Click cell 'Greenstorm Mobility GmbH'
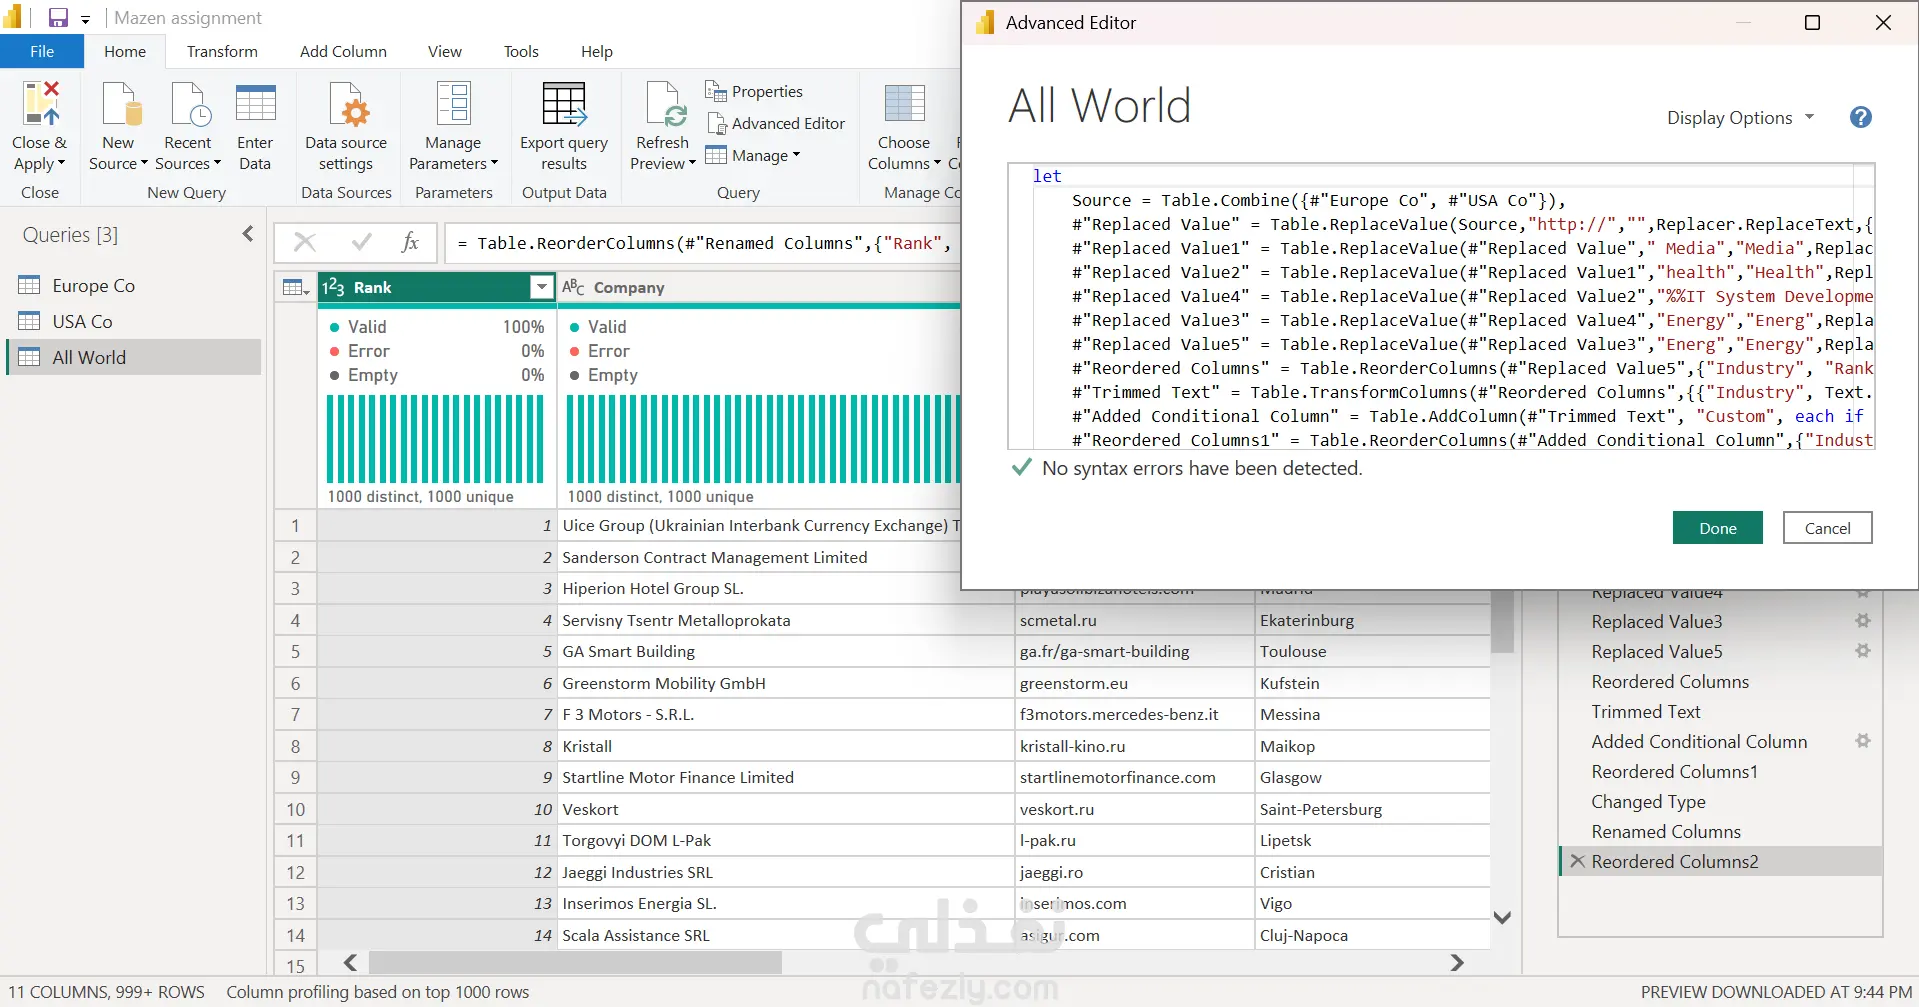The width and height of the screenshot is (1919, 1007). [785, 683]
